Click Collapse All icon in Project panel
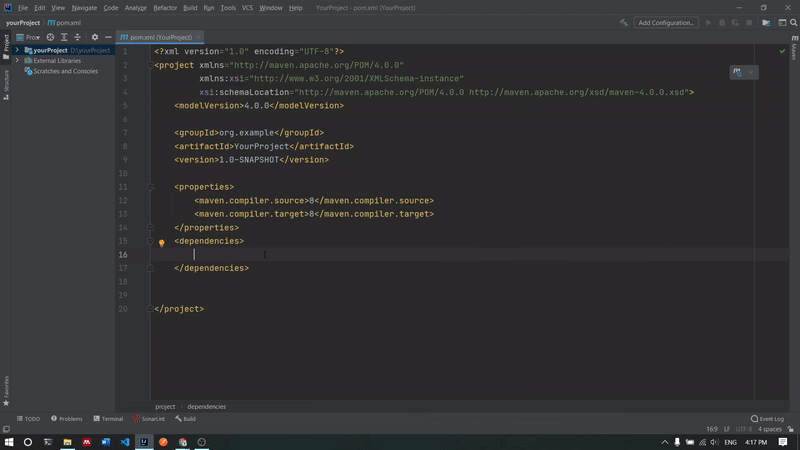The height and width of the screenshot is (450, 800). (x=78, y=37)
